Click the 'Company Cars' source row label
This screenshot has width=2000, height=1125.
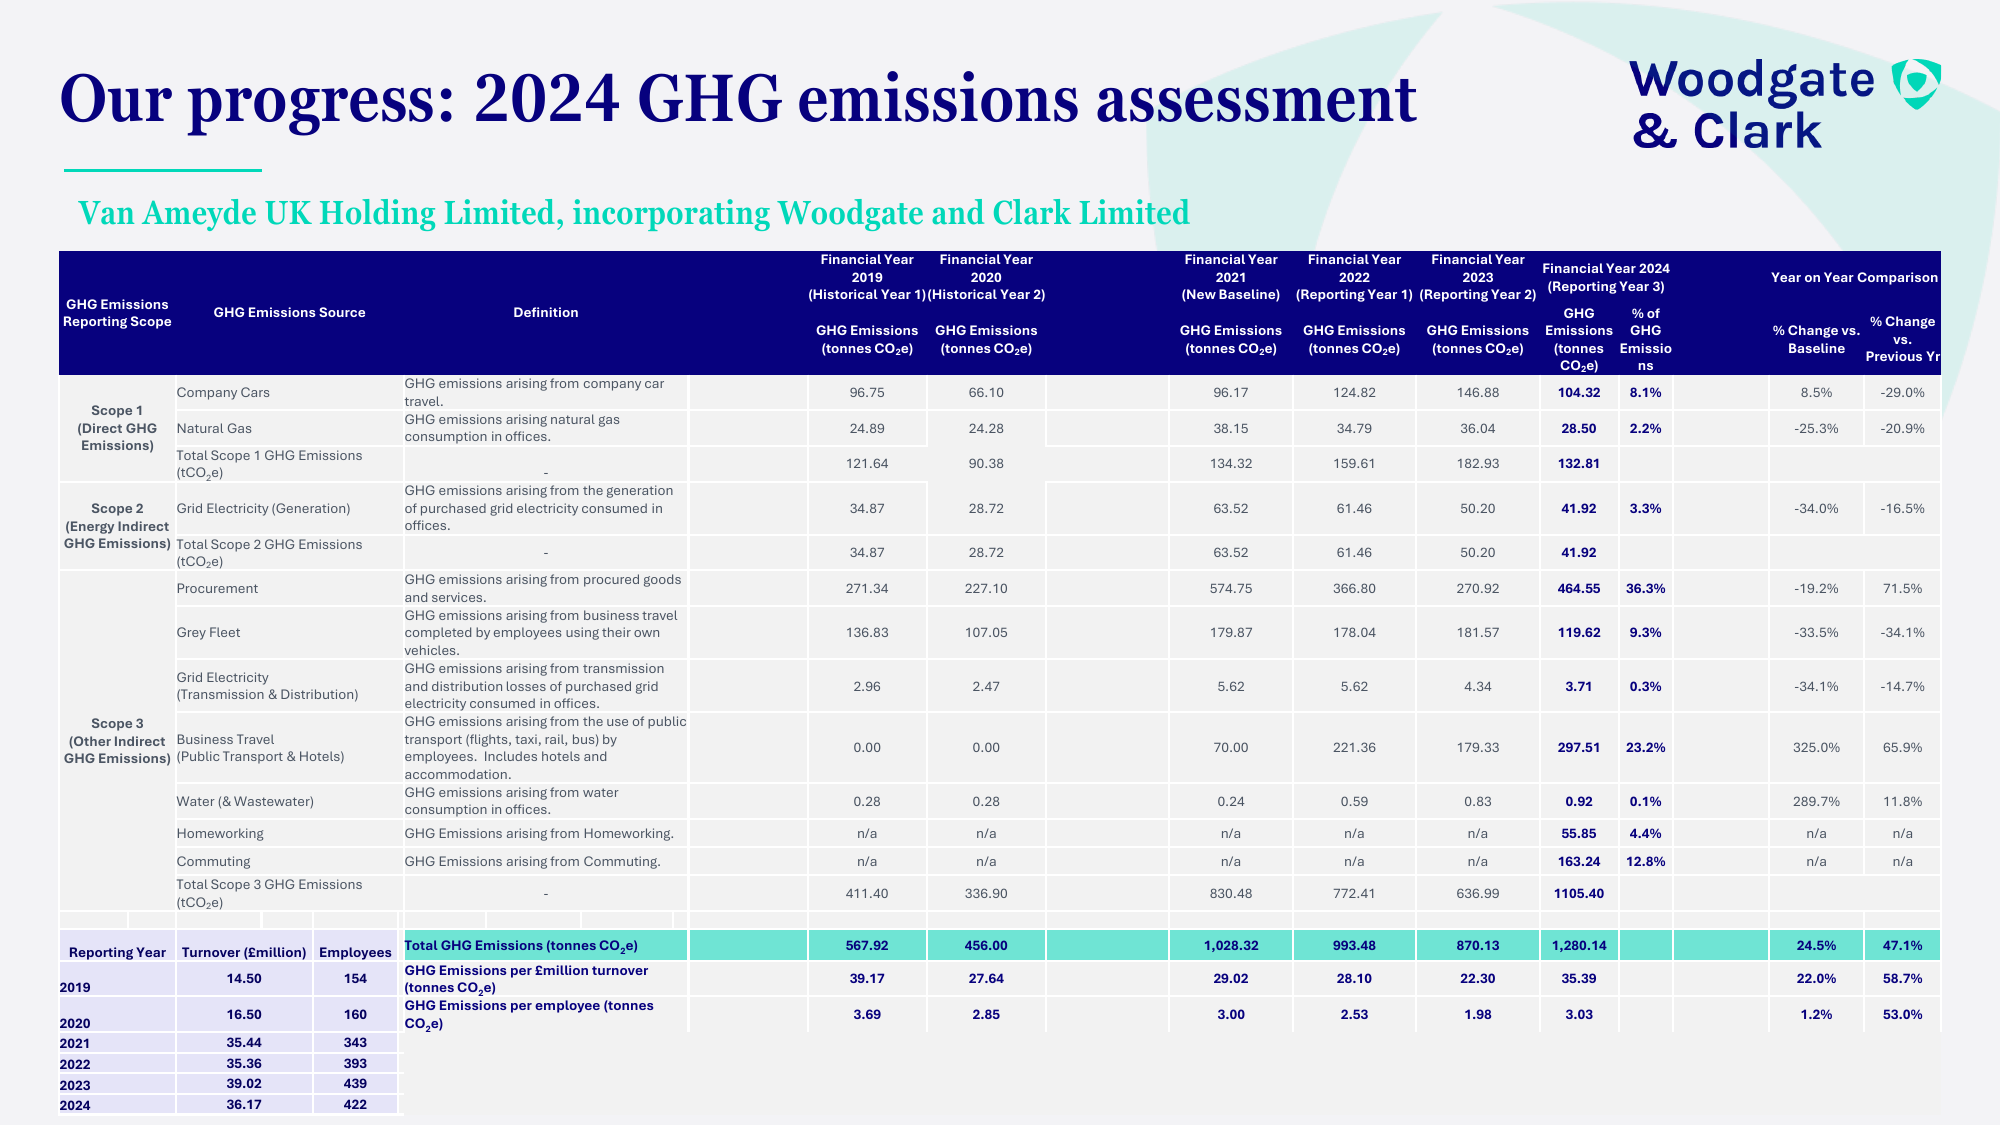[x=223, y=393]
